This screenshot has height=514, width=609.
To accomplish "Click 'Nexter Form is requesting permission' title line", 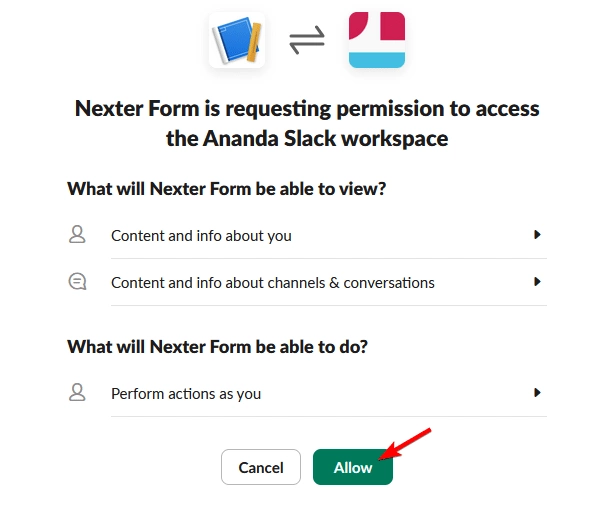I will (307, 108).
